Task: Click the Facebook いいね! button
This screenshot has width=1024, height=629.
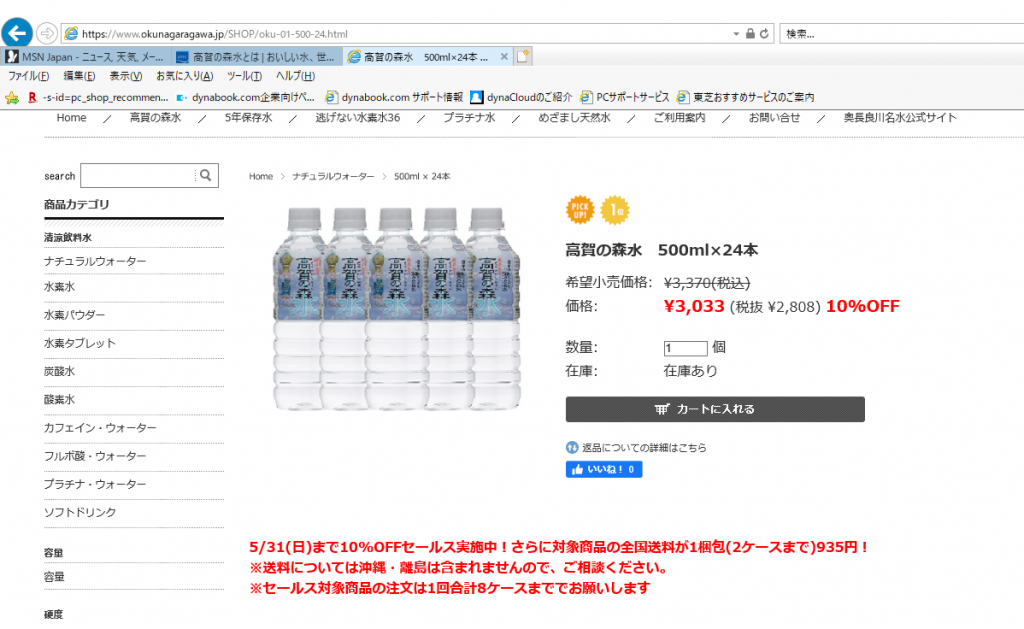Action: [604, 469]
